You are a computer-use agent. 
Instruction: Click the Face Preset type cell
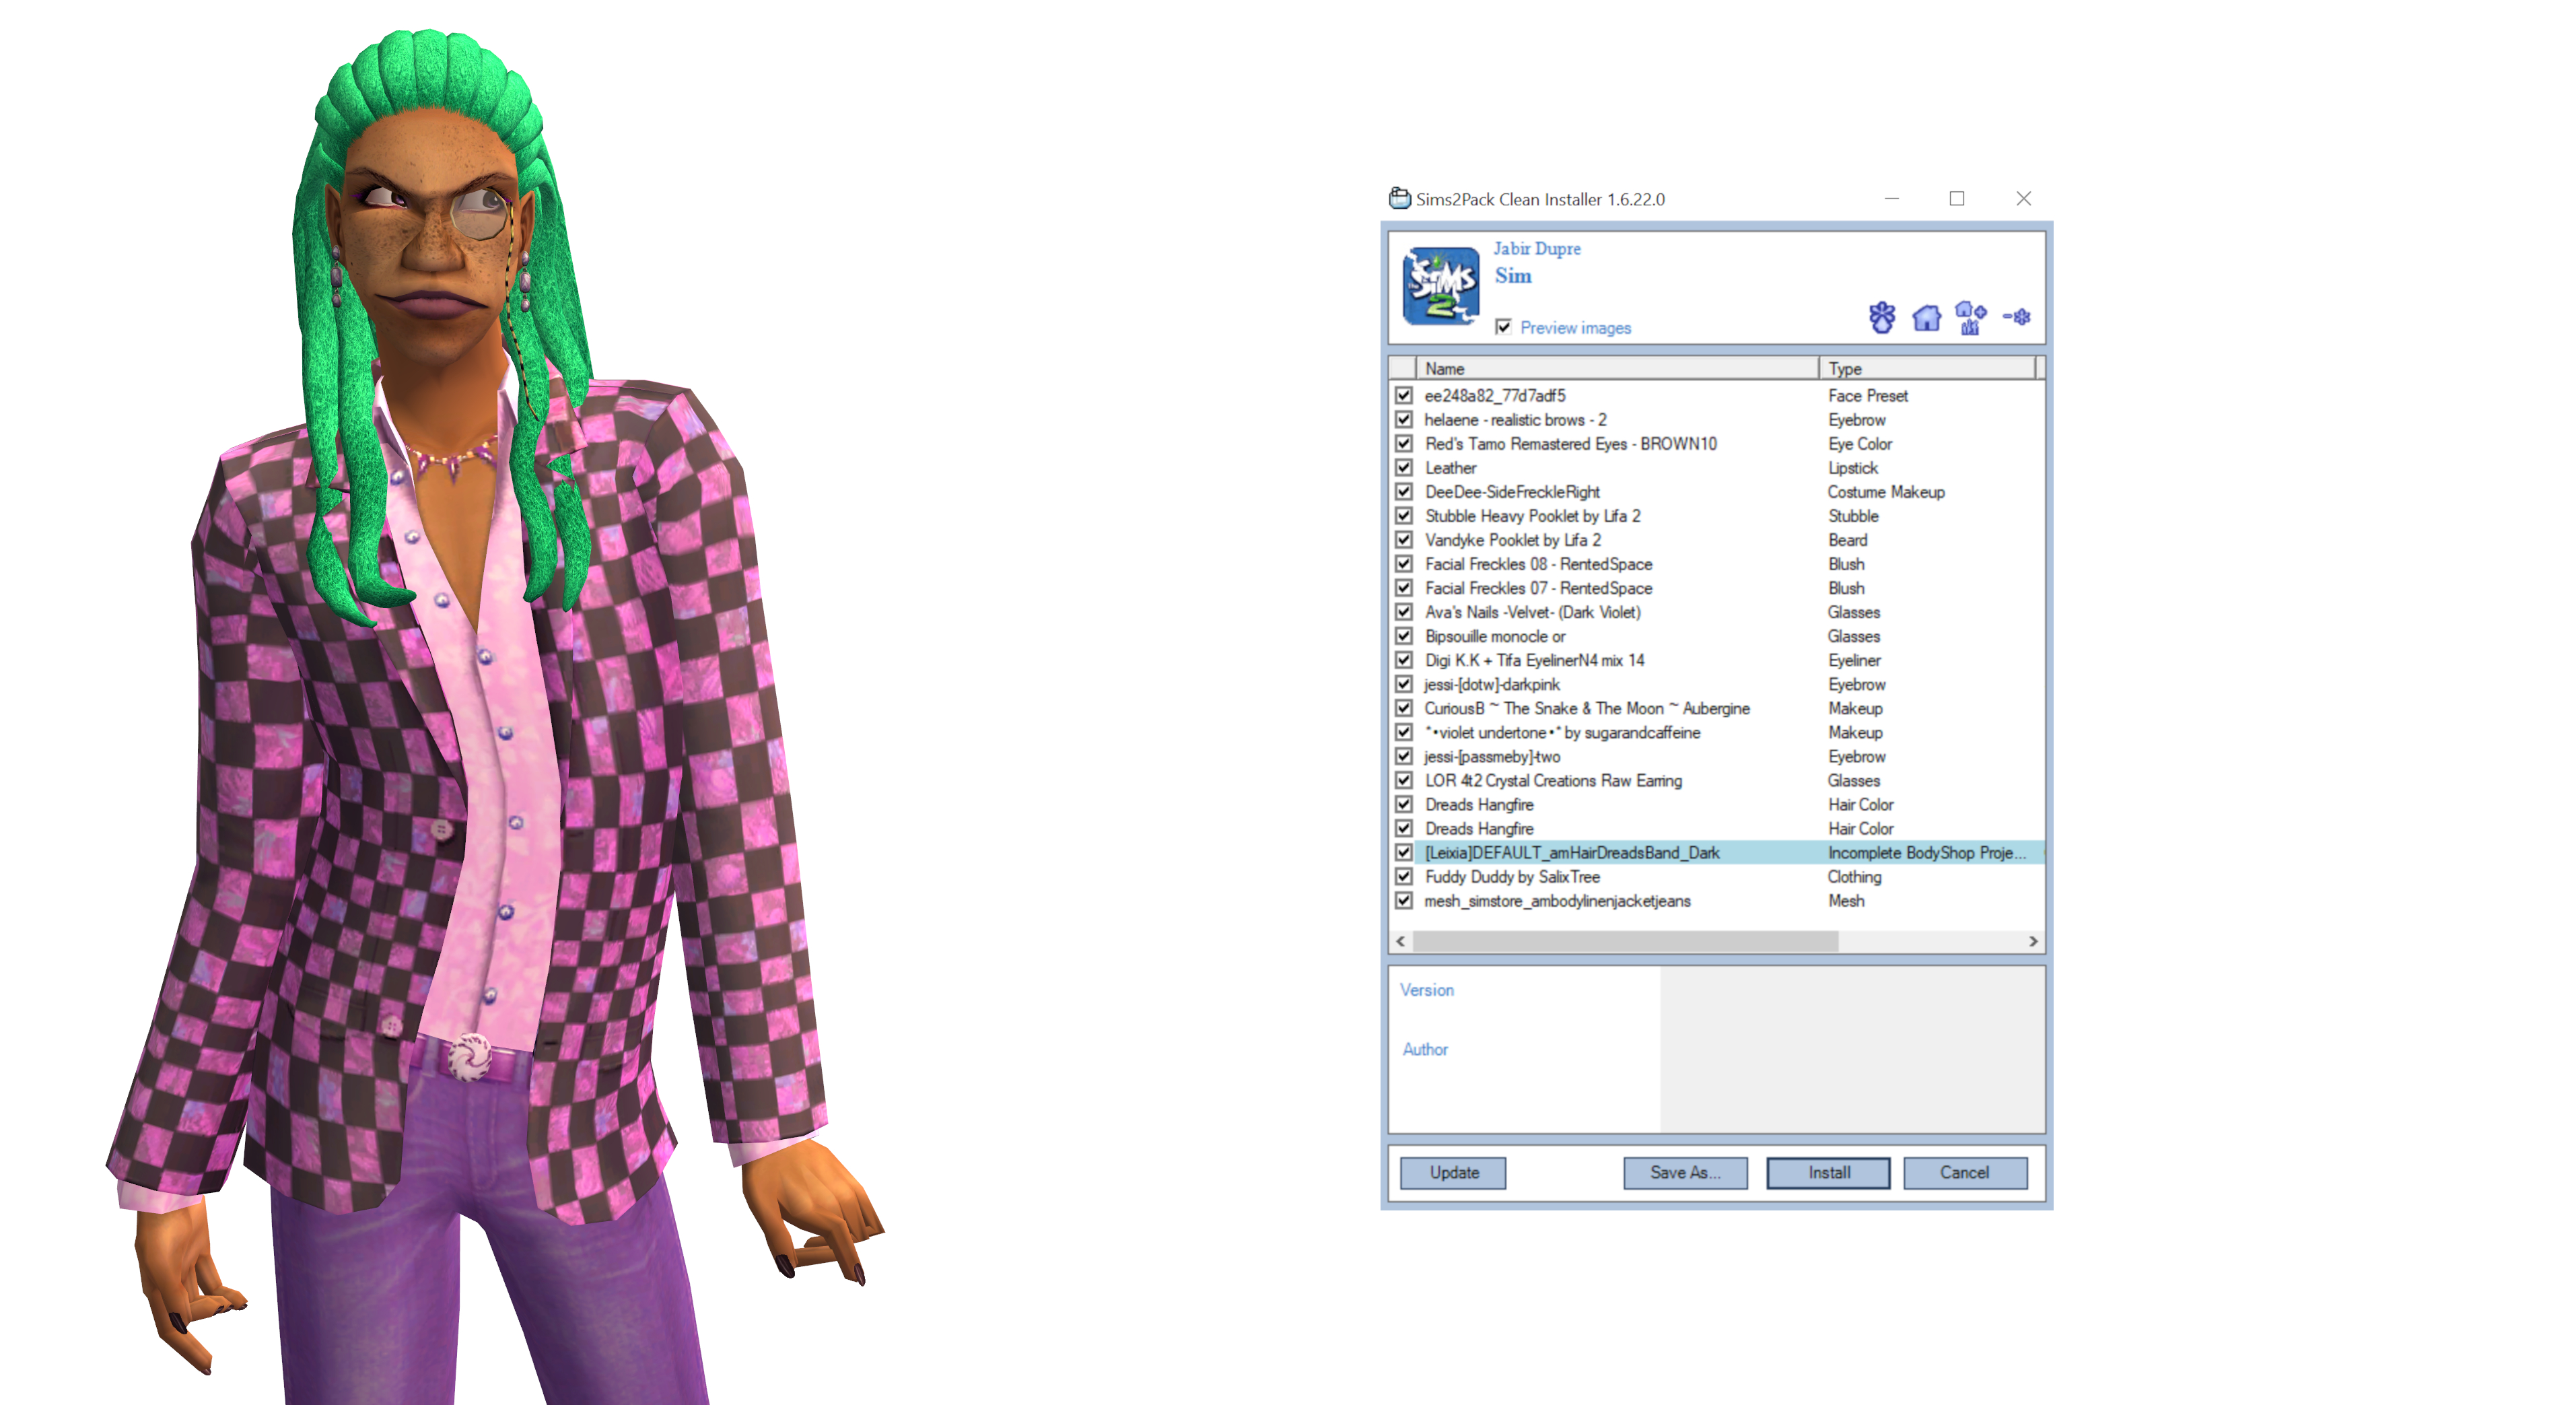[1867, 395]
